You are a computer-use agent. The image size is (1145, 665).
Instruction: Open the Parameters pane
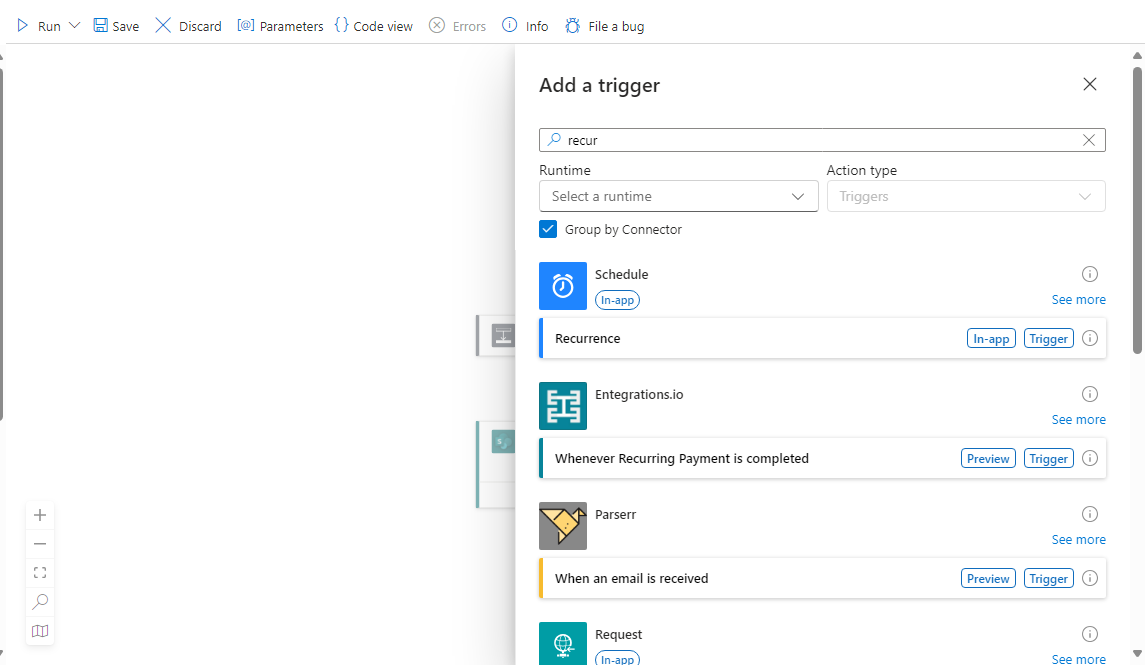tap(280, 26)
